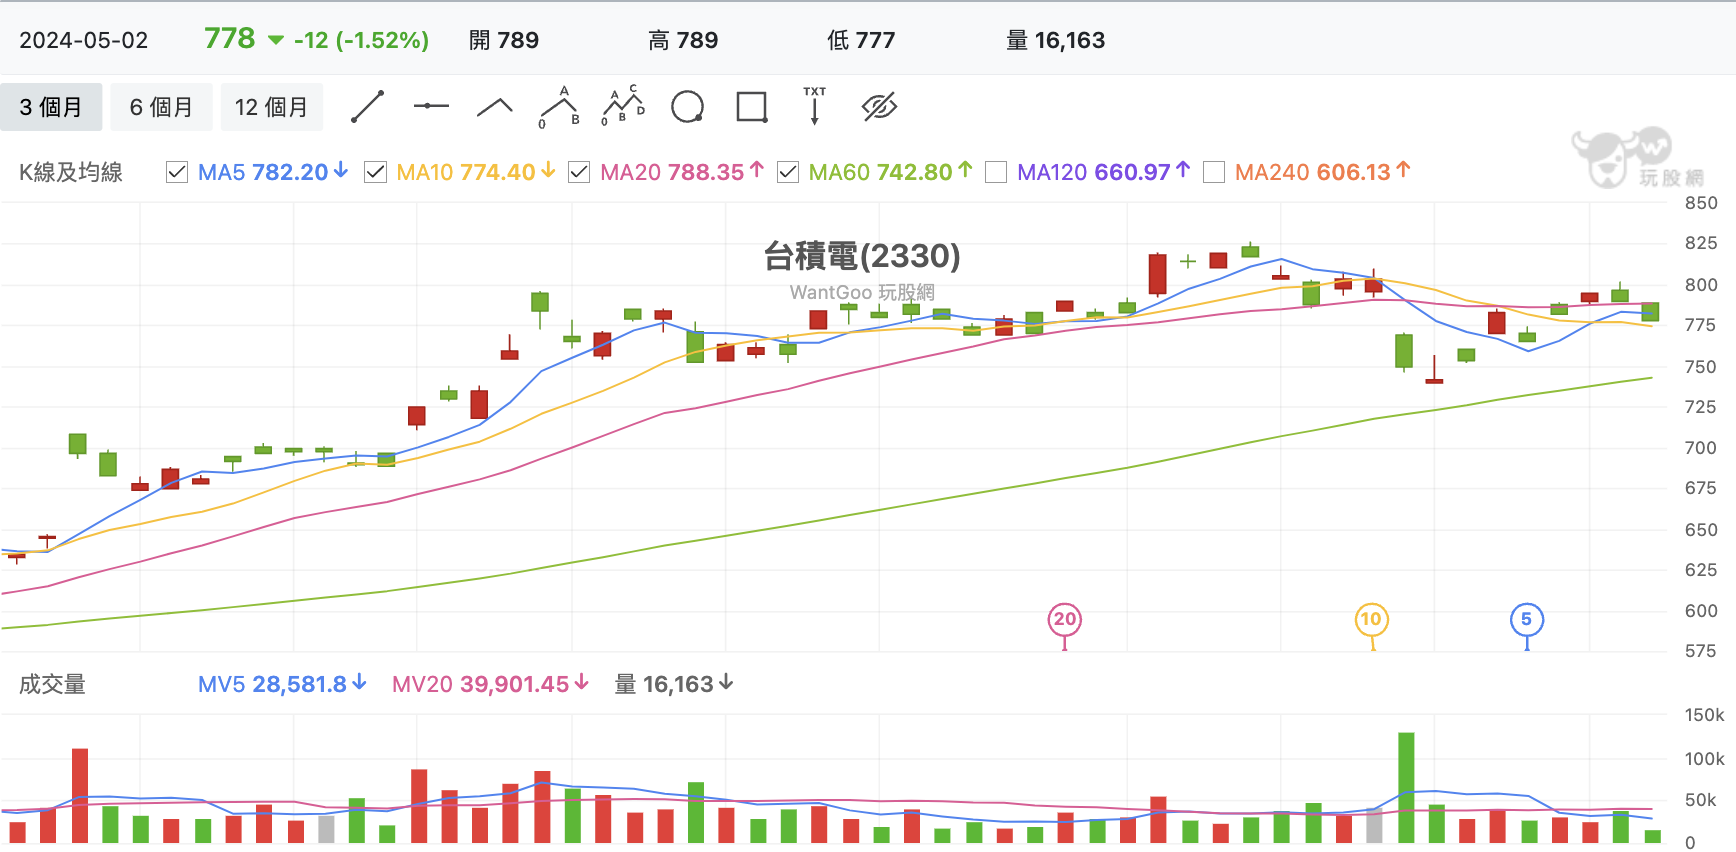Enable the MA120 moving average checkbox
1736x852 pixels.
point(996,172)
